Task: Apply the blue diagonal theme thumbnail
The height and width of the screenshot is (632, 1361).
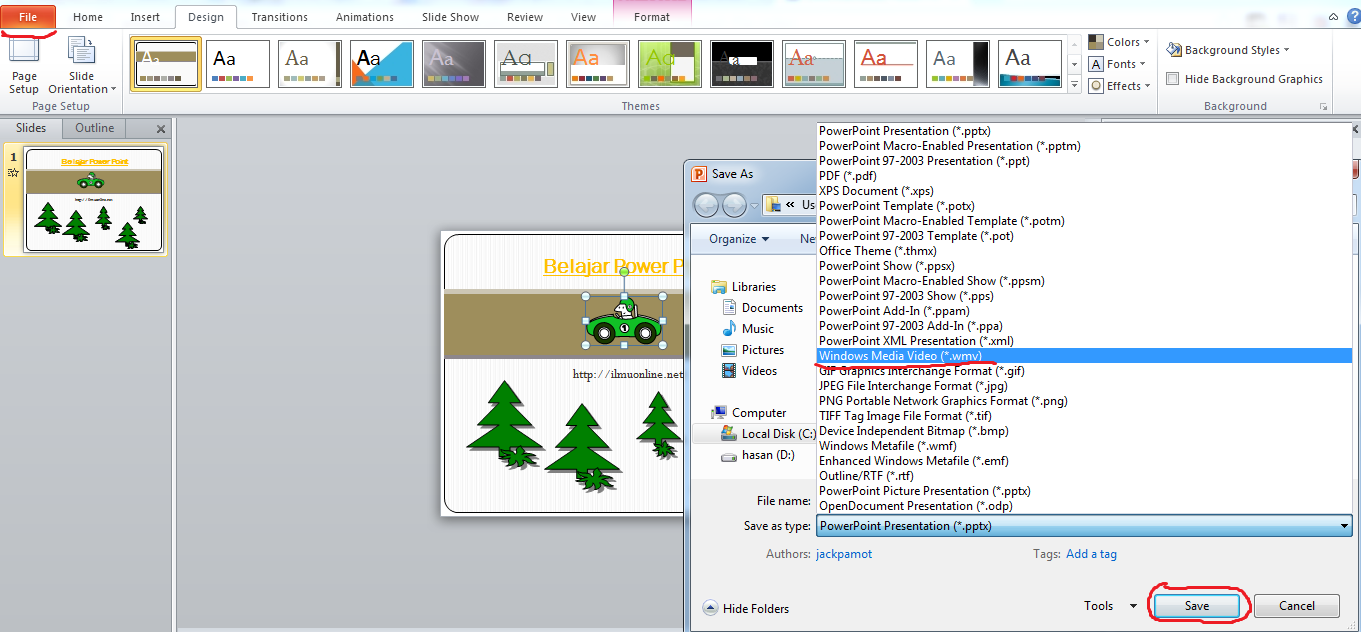Action: click(382, 64)
